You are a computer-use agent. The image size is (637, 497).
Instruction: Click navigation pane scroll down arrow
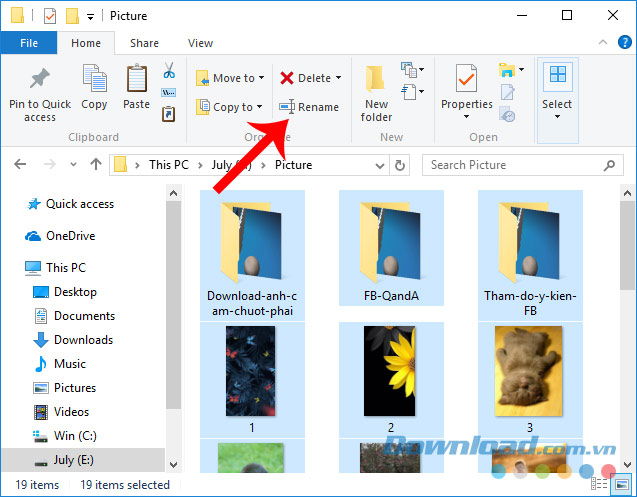[173, 464]
